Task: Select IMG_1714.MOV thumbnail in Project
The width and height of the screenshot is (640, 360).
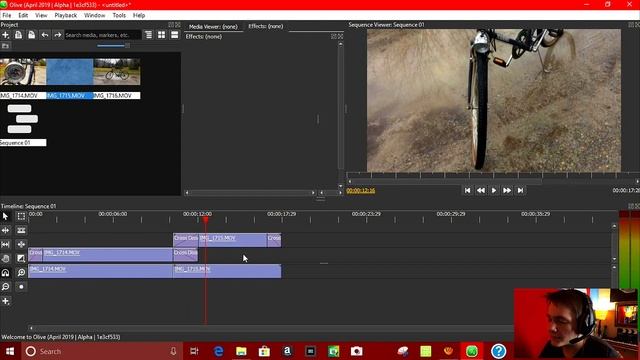Action: (x=23, y=72)
